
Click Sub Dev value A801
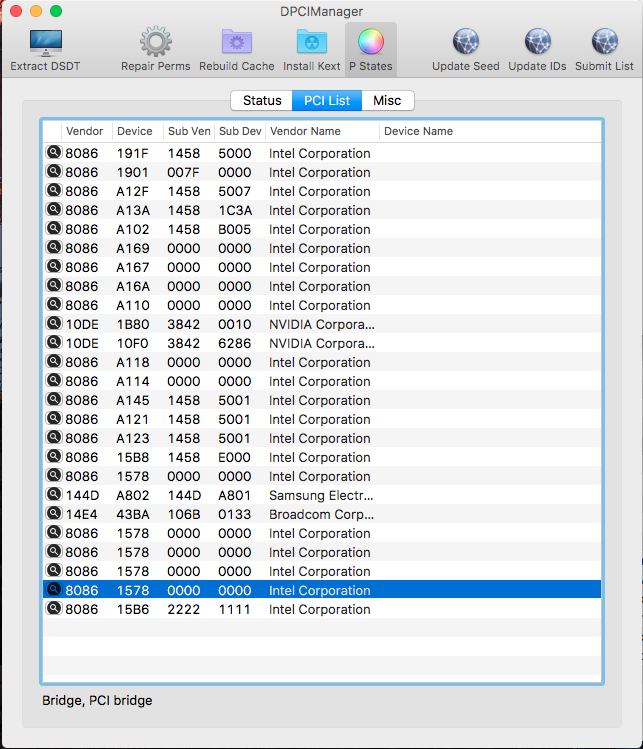coord(234,495)
